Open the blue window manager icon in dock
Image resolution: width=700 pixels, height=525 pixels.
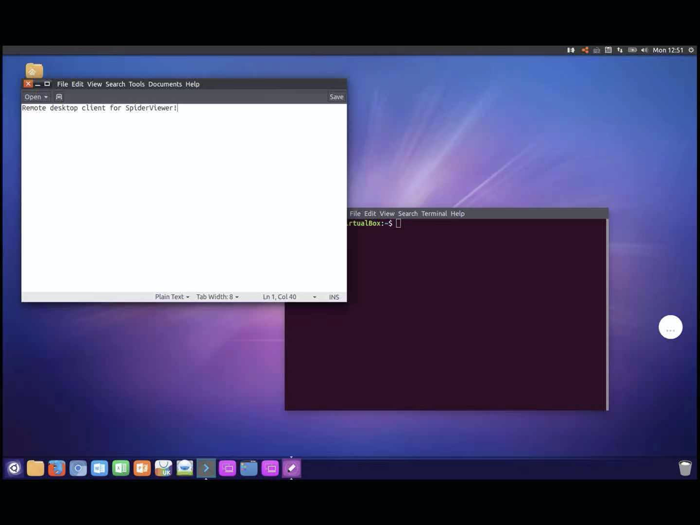click(x=249, y=468)
